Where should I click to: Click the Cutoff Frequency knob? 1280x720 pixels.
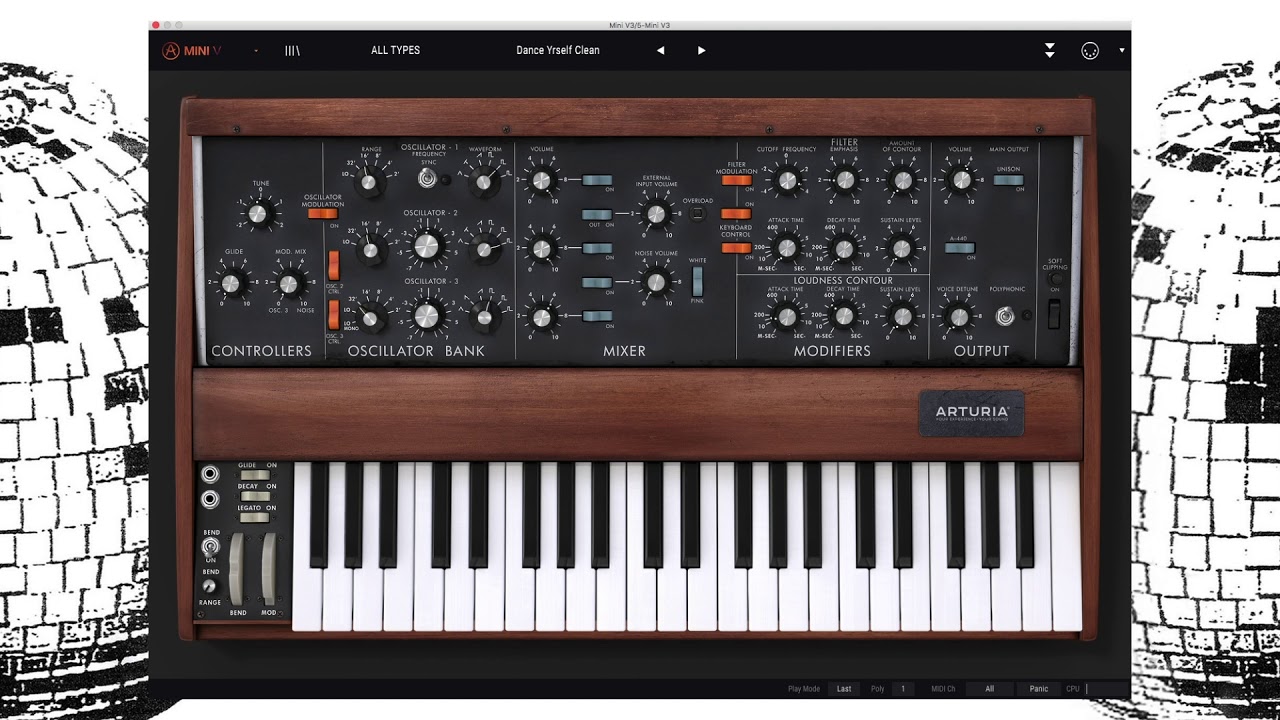pos(787,181)
